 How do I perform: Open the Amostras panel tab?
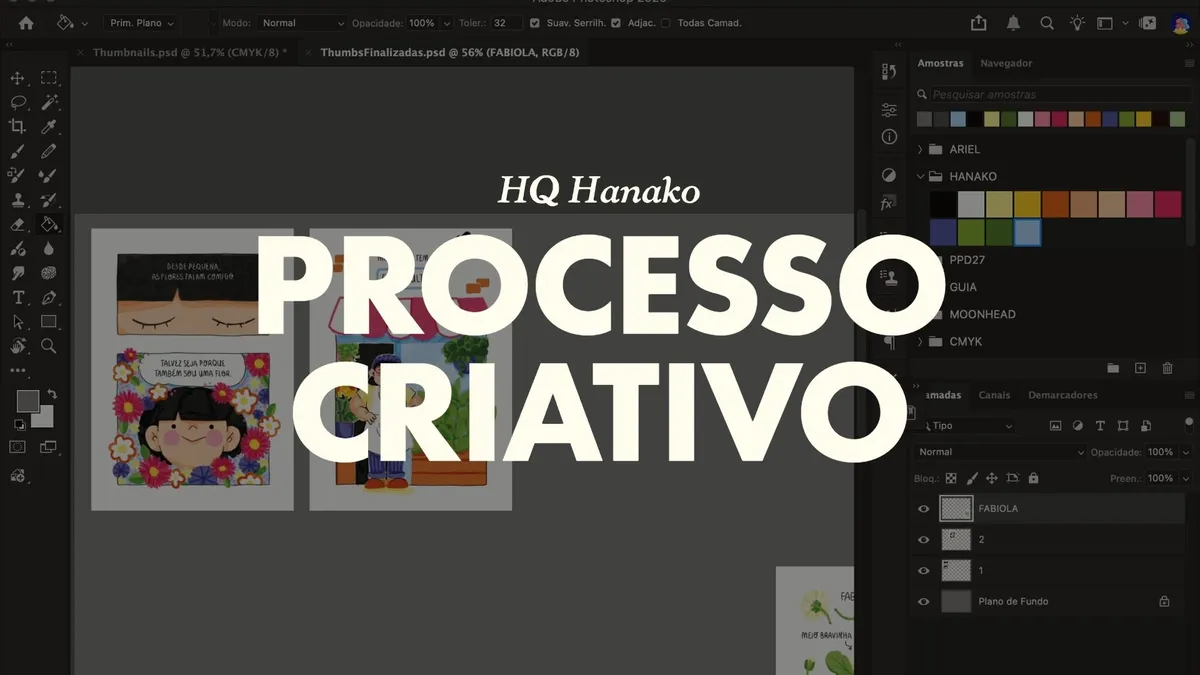(940, 63)
